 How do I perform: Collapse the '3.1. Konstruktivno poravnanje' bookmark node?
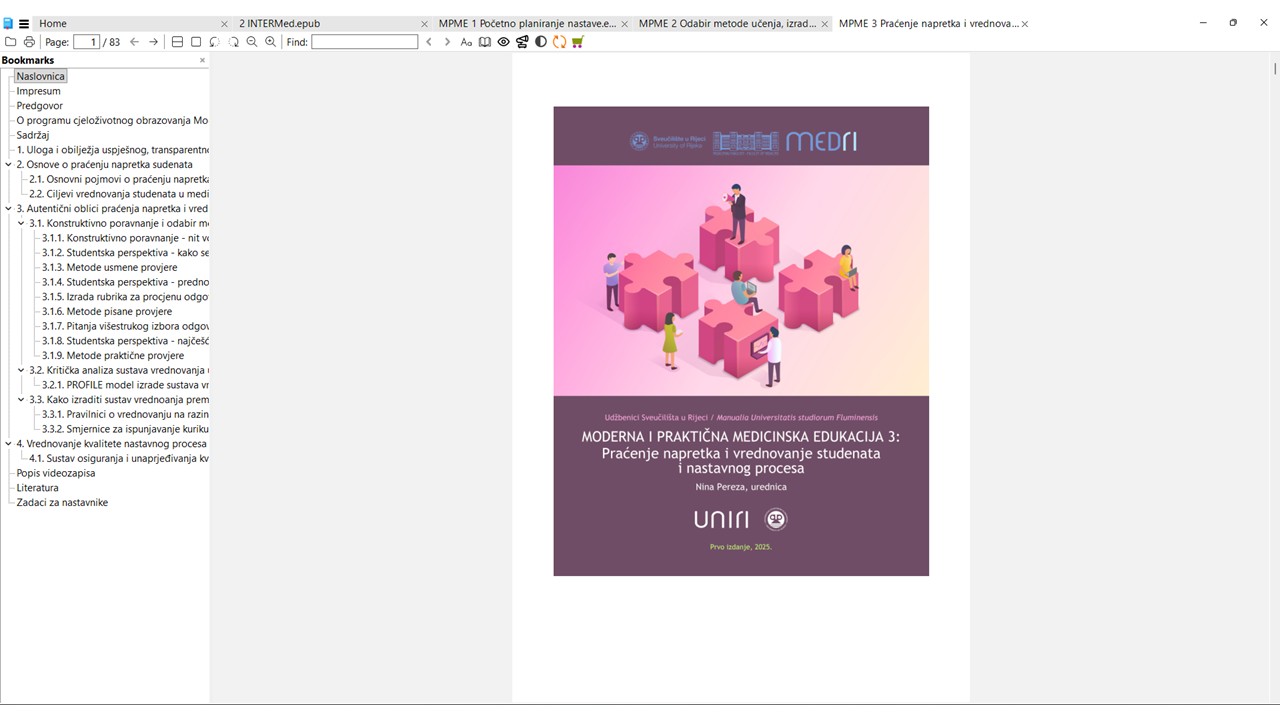click(21, 224)
